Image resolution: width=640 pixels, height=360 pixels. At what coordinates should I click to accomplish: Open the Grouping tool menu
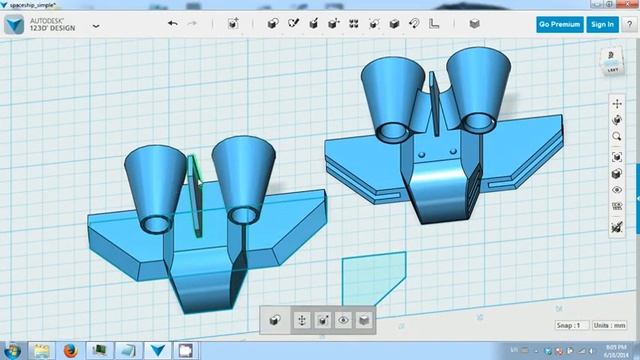(x=374, y=24)
